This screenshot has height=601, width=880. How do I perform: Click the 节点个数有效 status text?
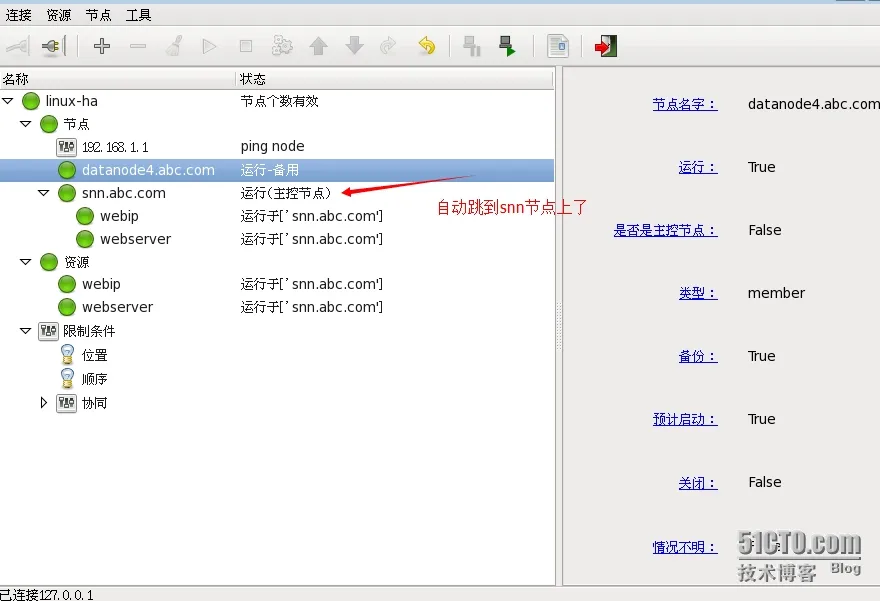click(279, 101)
